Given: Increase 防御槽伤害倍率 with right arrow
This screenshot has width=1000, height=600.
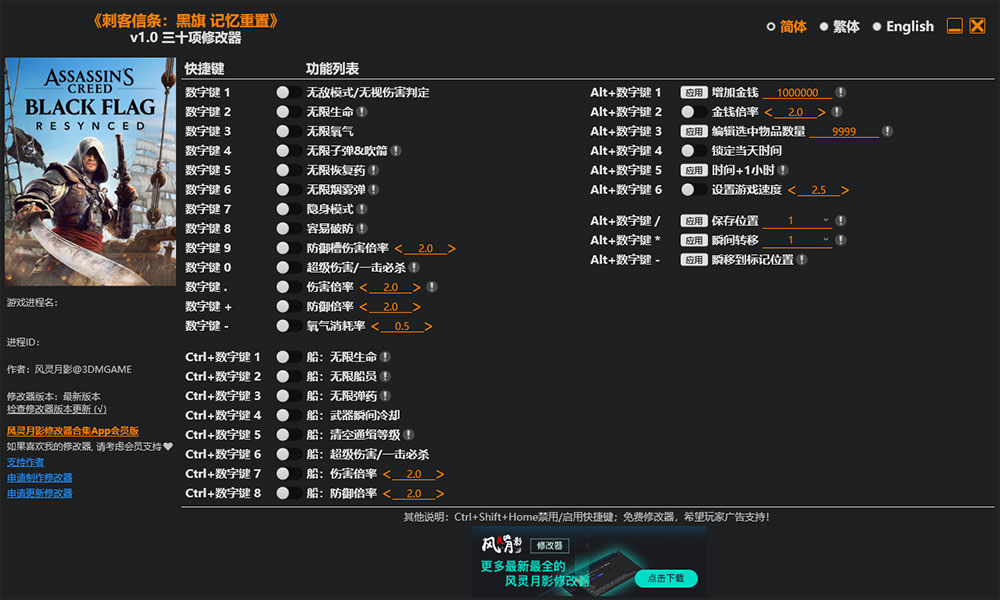Looking at the screenshot, I should 452,249.
